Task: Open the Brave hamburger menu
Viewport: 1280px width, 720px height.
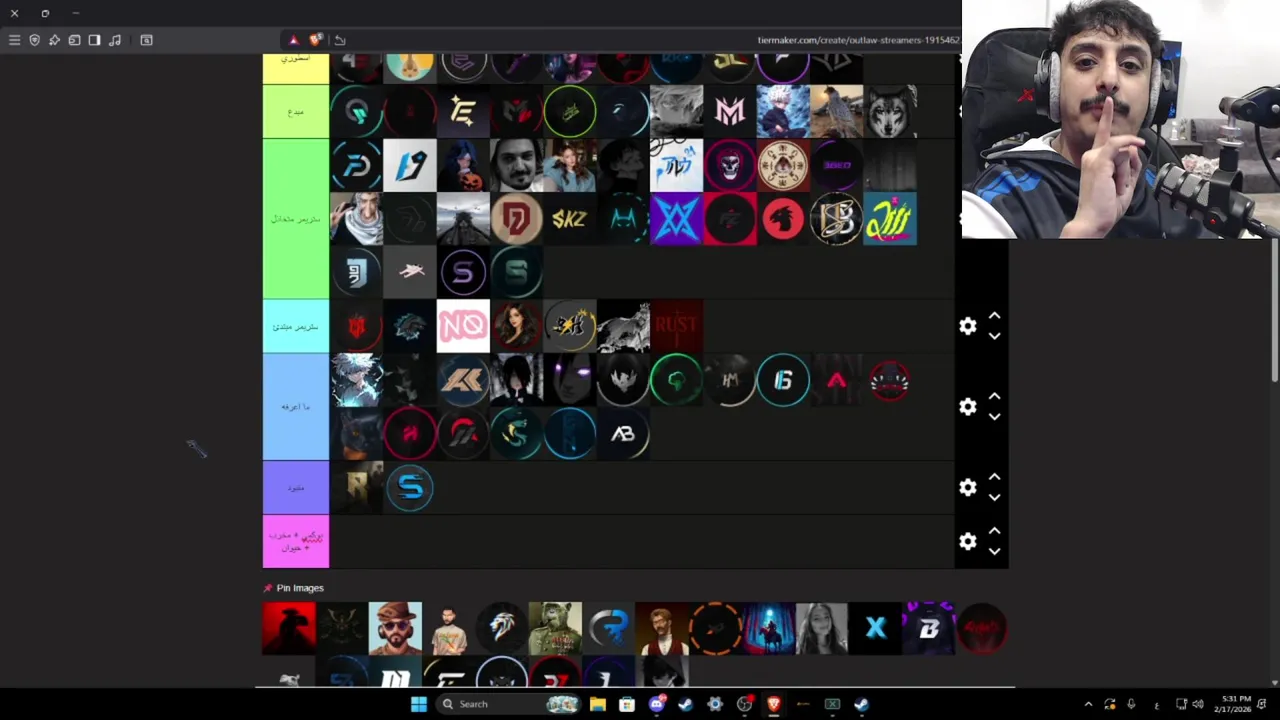Action: click(14, 40)
